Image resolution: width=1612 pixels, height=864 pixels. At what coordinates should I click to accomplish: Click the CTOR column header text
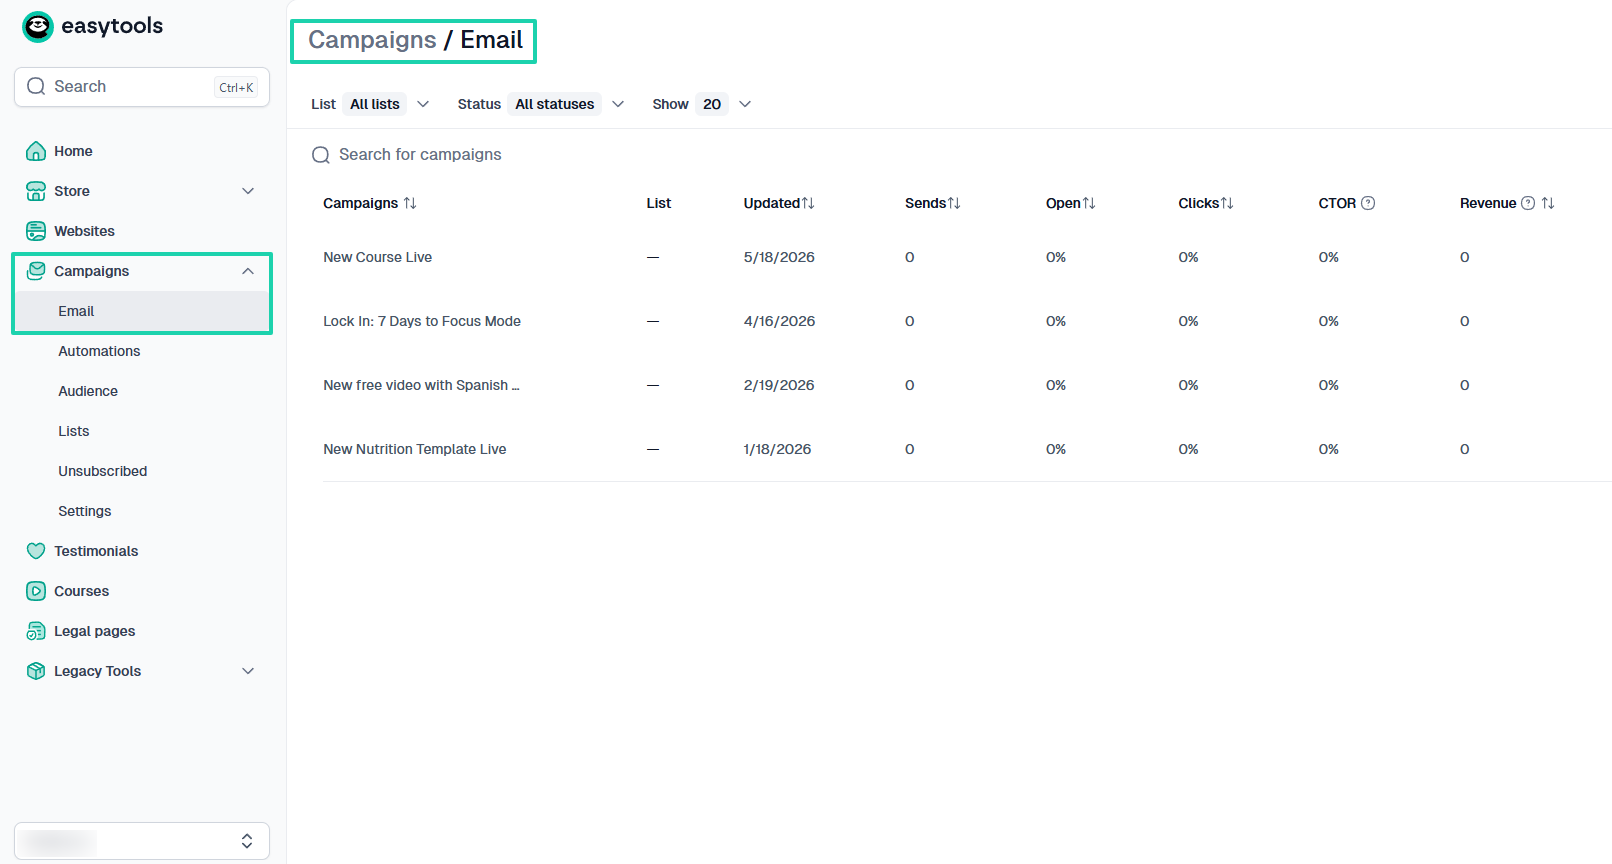point(1337,203)
